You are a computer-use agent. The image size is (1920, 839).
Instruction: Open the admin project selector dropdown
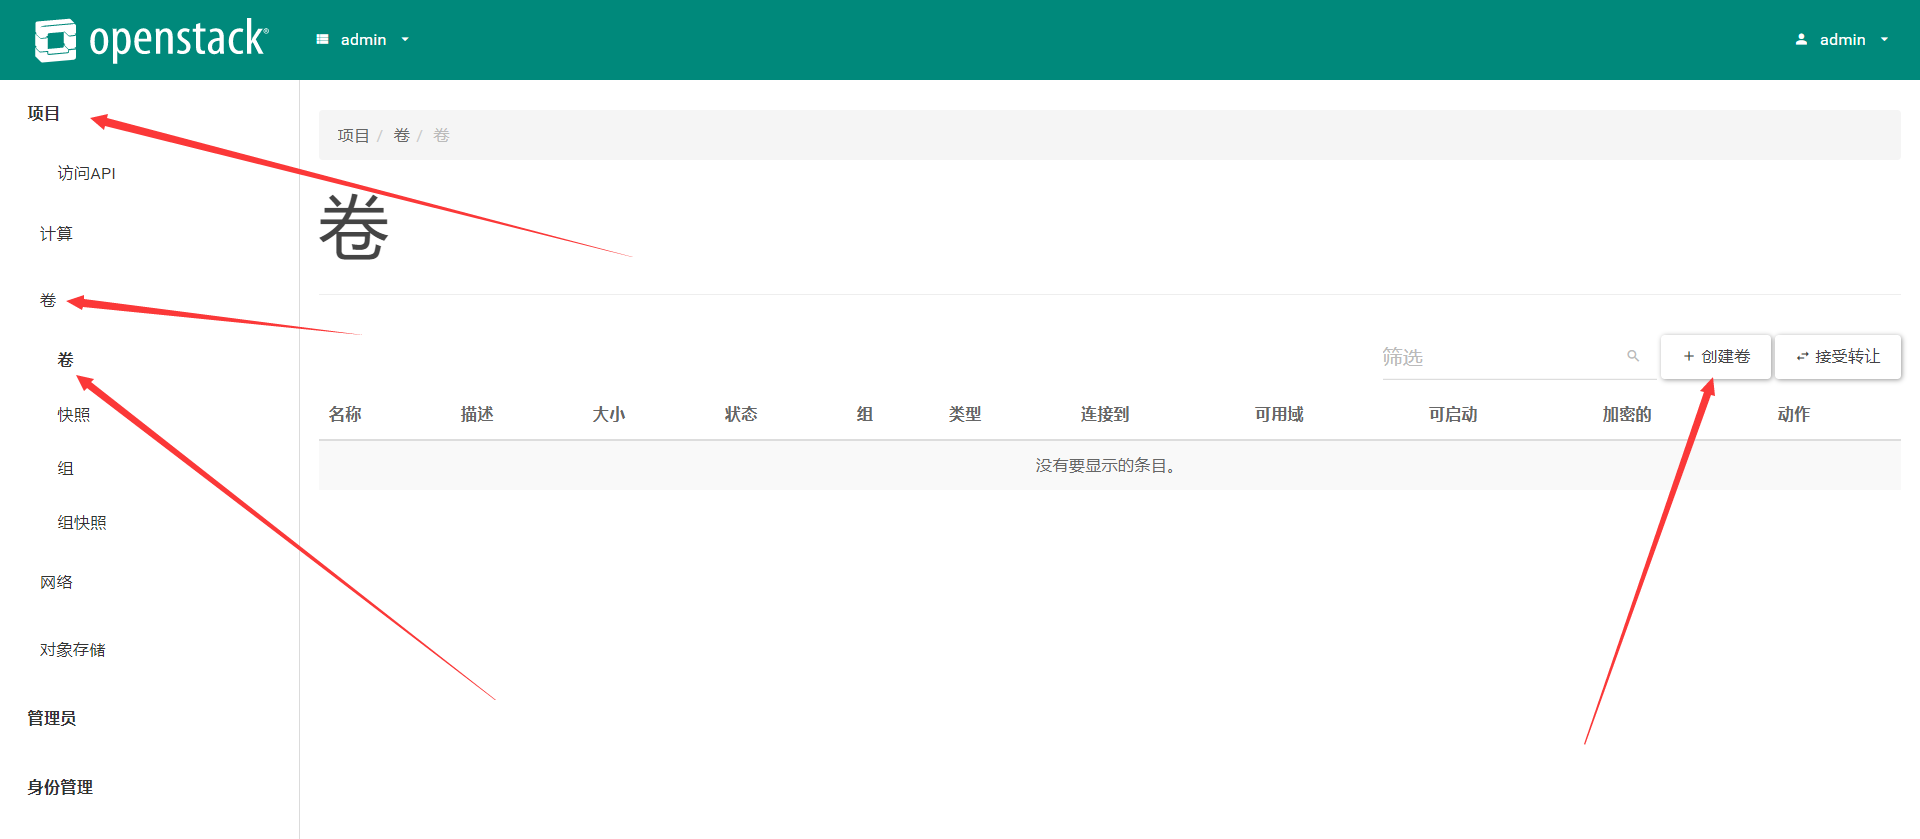363,40
